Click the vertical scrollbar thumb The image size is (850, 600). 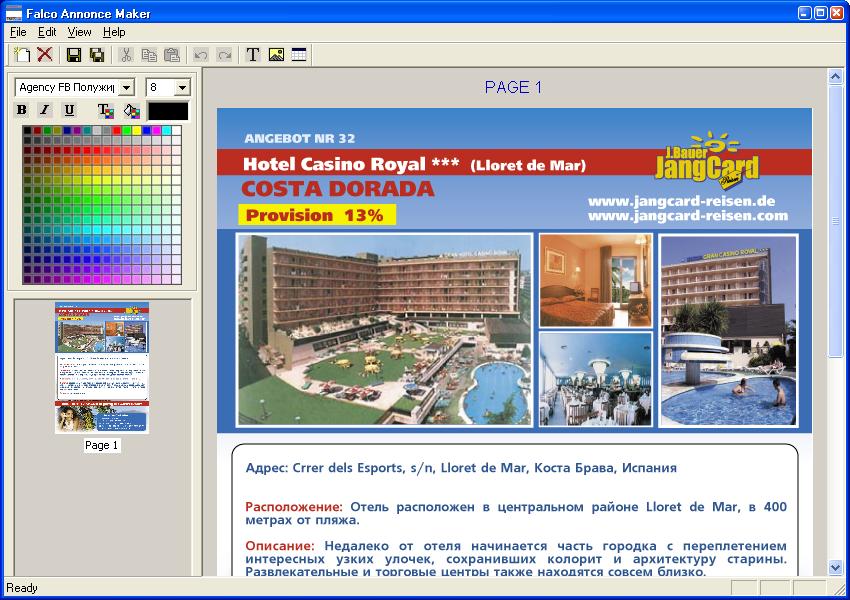pos(835,221)
